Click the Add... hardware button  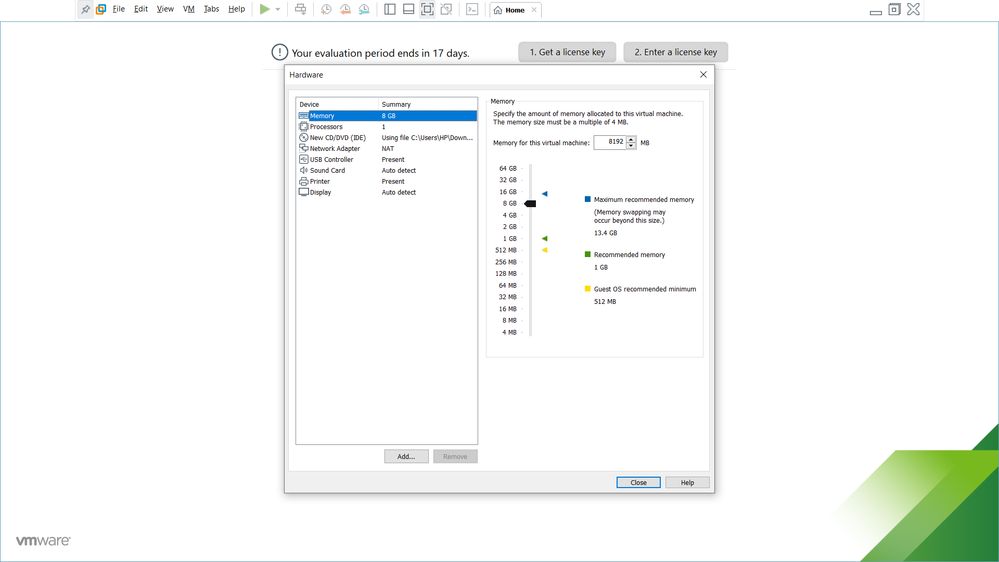click(406, 456)
